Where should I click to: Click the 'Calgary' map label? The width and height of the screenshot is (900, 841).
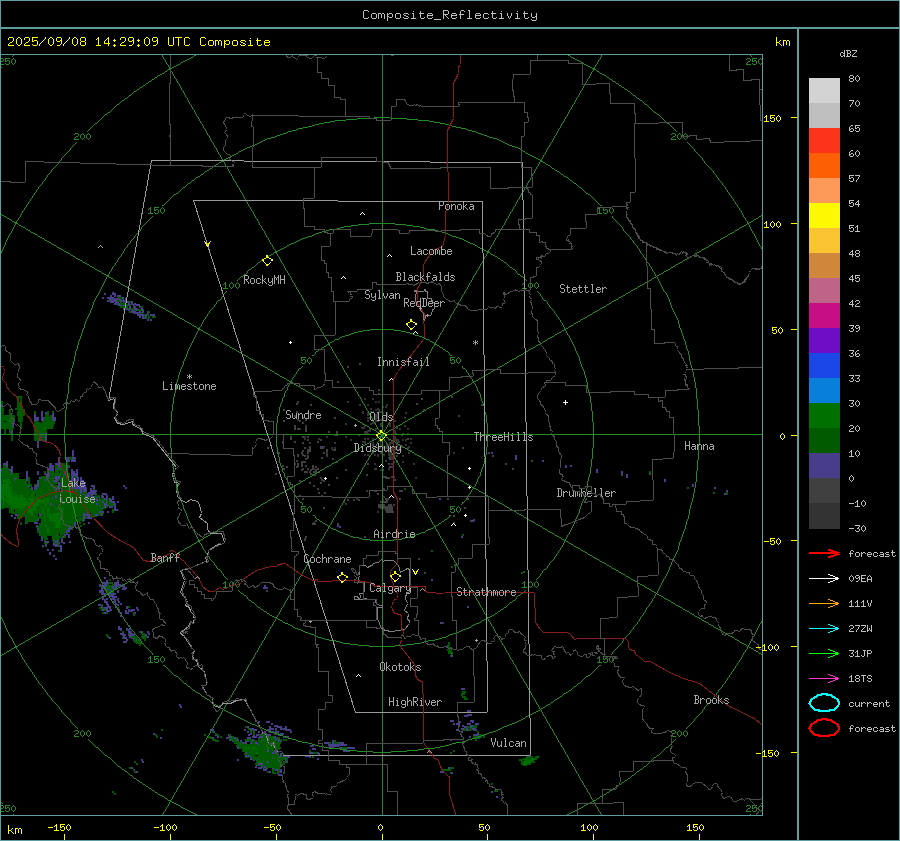click(390, 588)
